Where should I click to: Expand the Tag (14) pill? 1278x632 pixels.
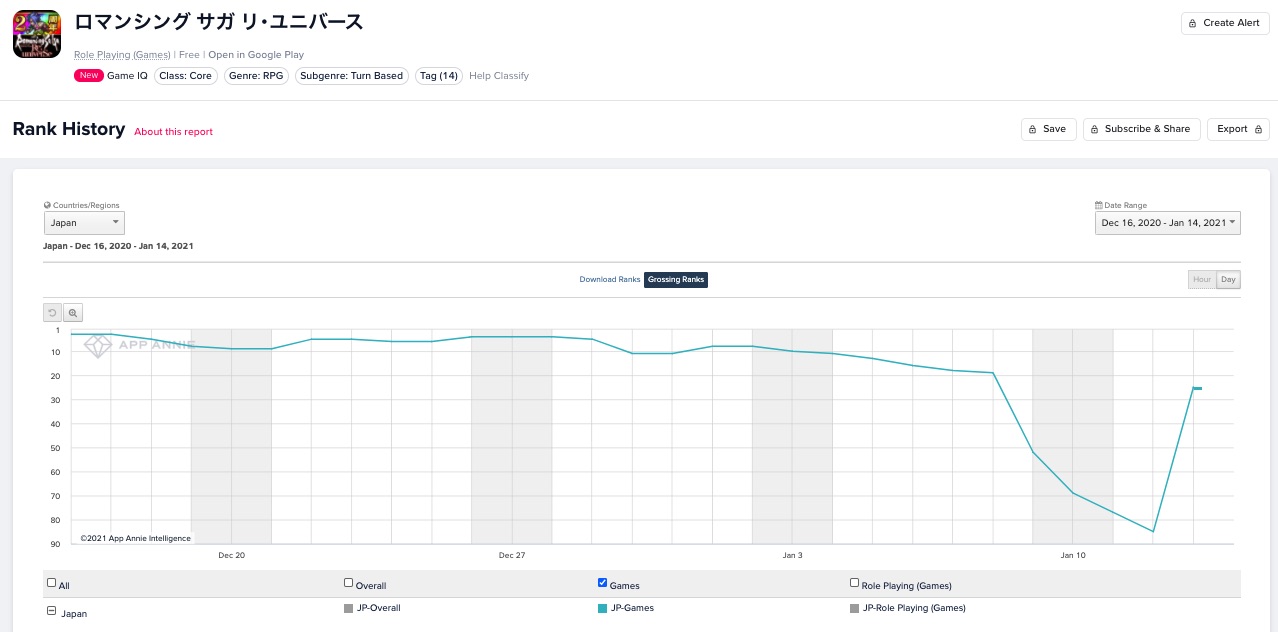pos(438,76)
